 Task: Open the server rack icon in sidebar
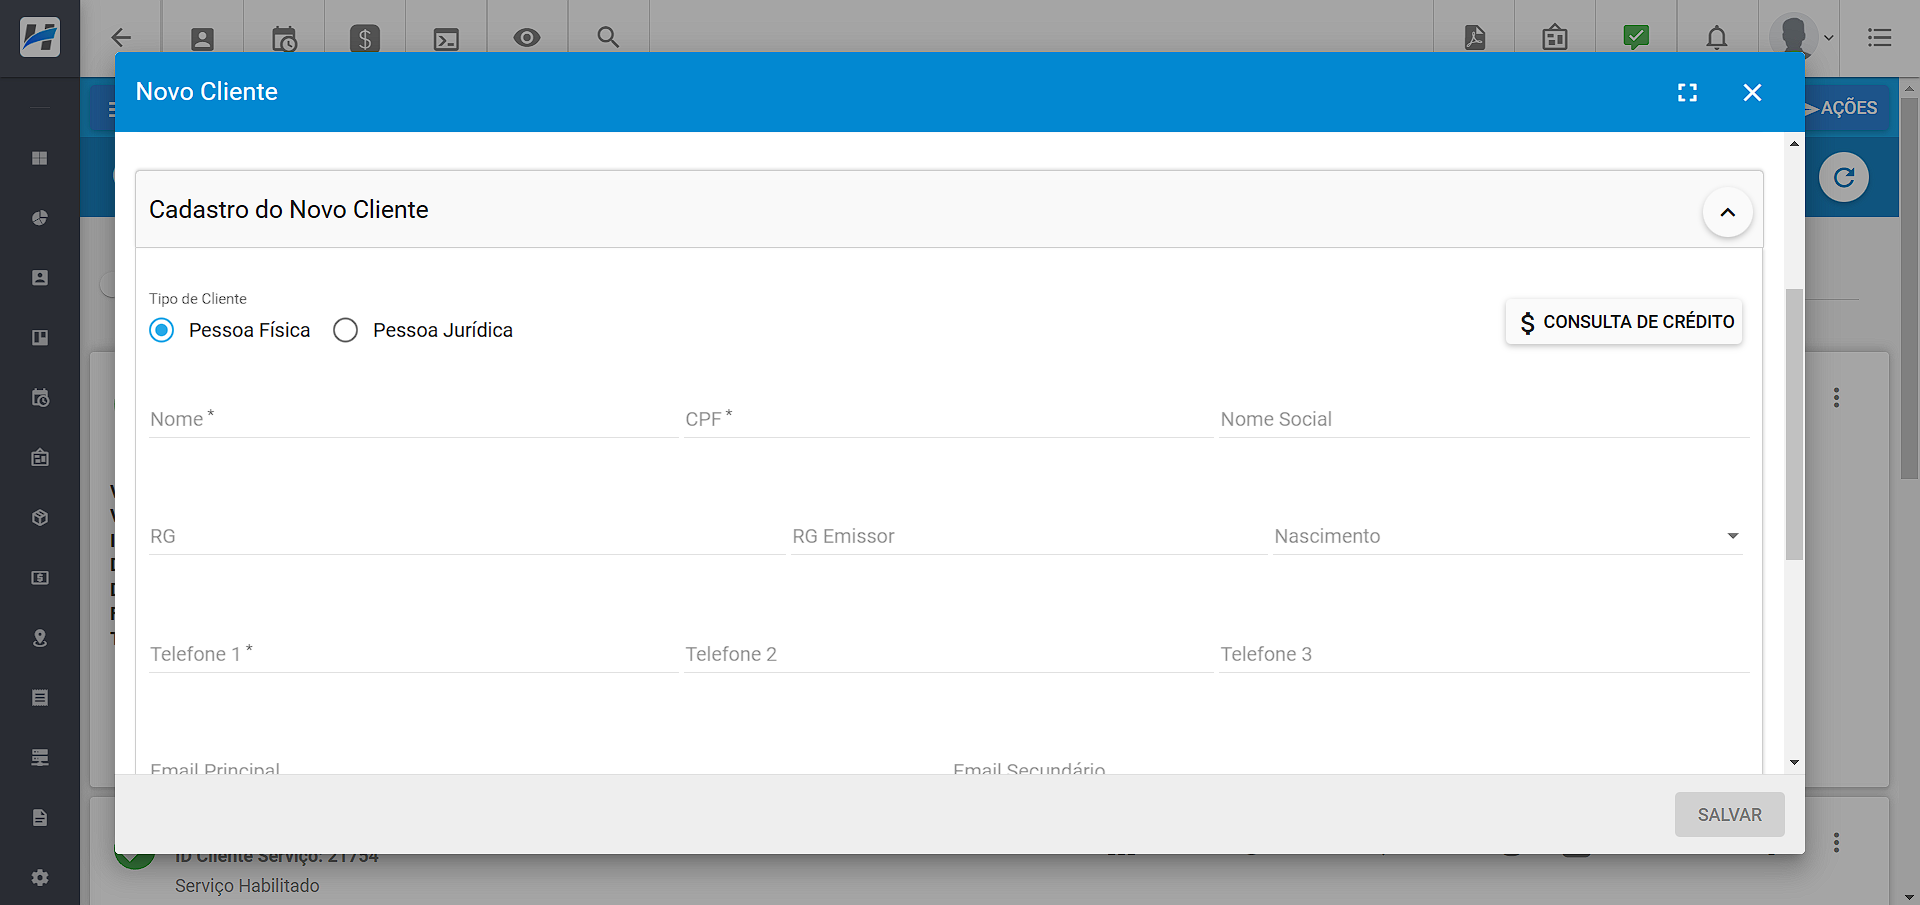pyautogui.click(x=40, y=758)
